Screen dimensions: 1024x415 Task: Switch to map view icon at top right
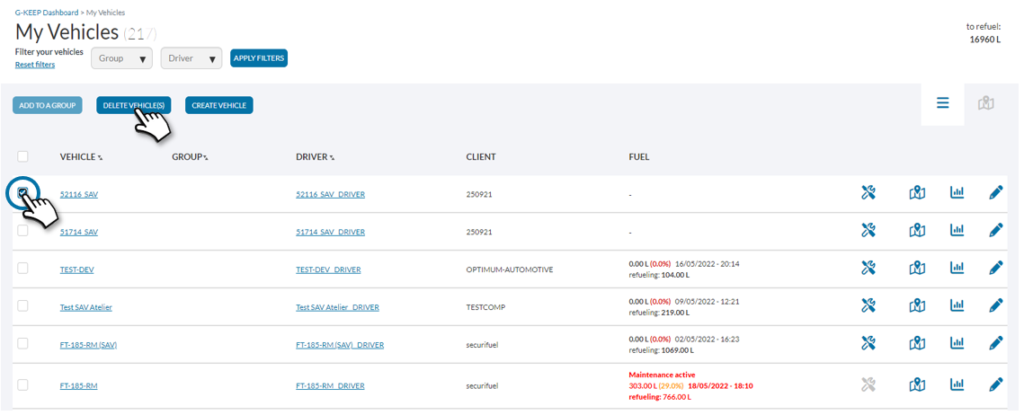[985, 103]
